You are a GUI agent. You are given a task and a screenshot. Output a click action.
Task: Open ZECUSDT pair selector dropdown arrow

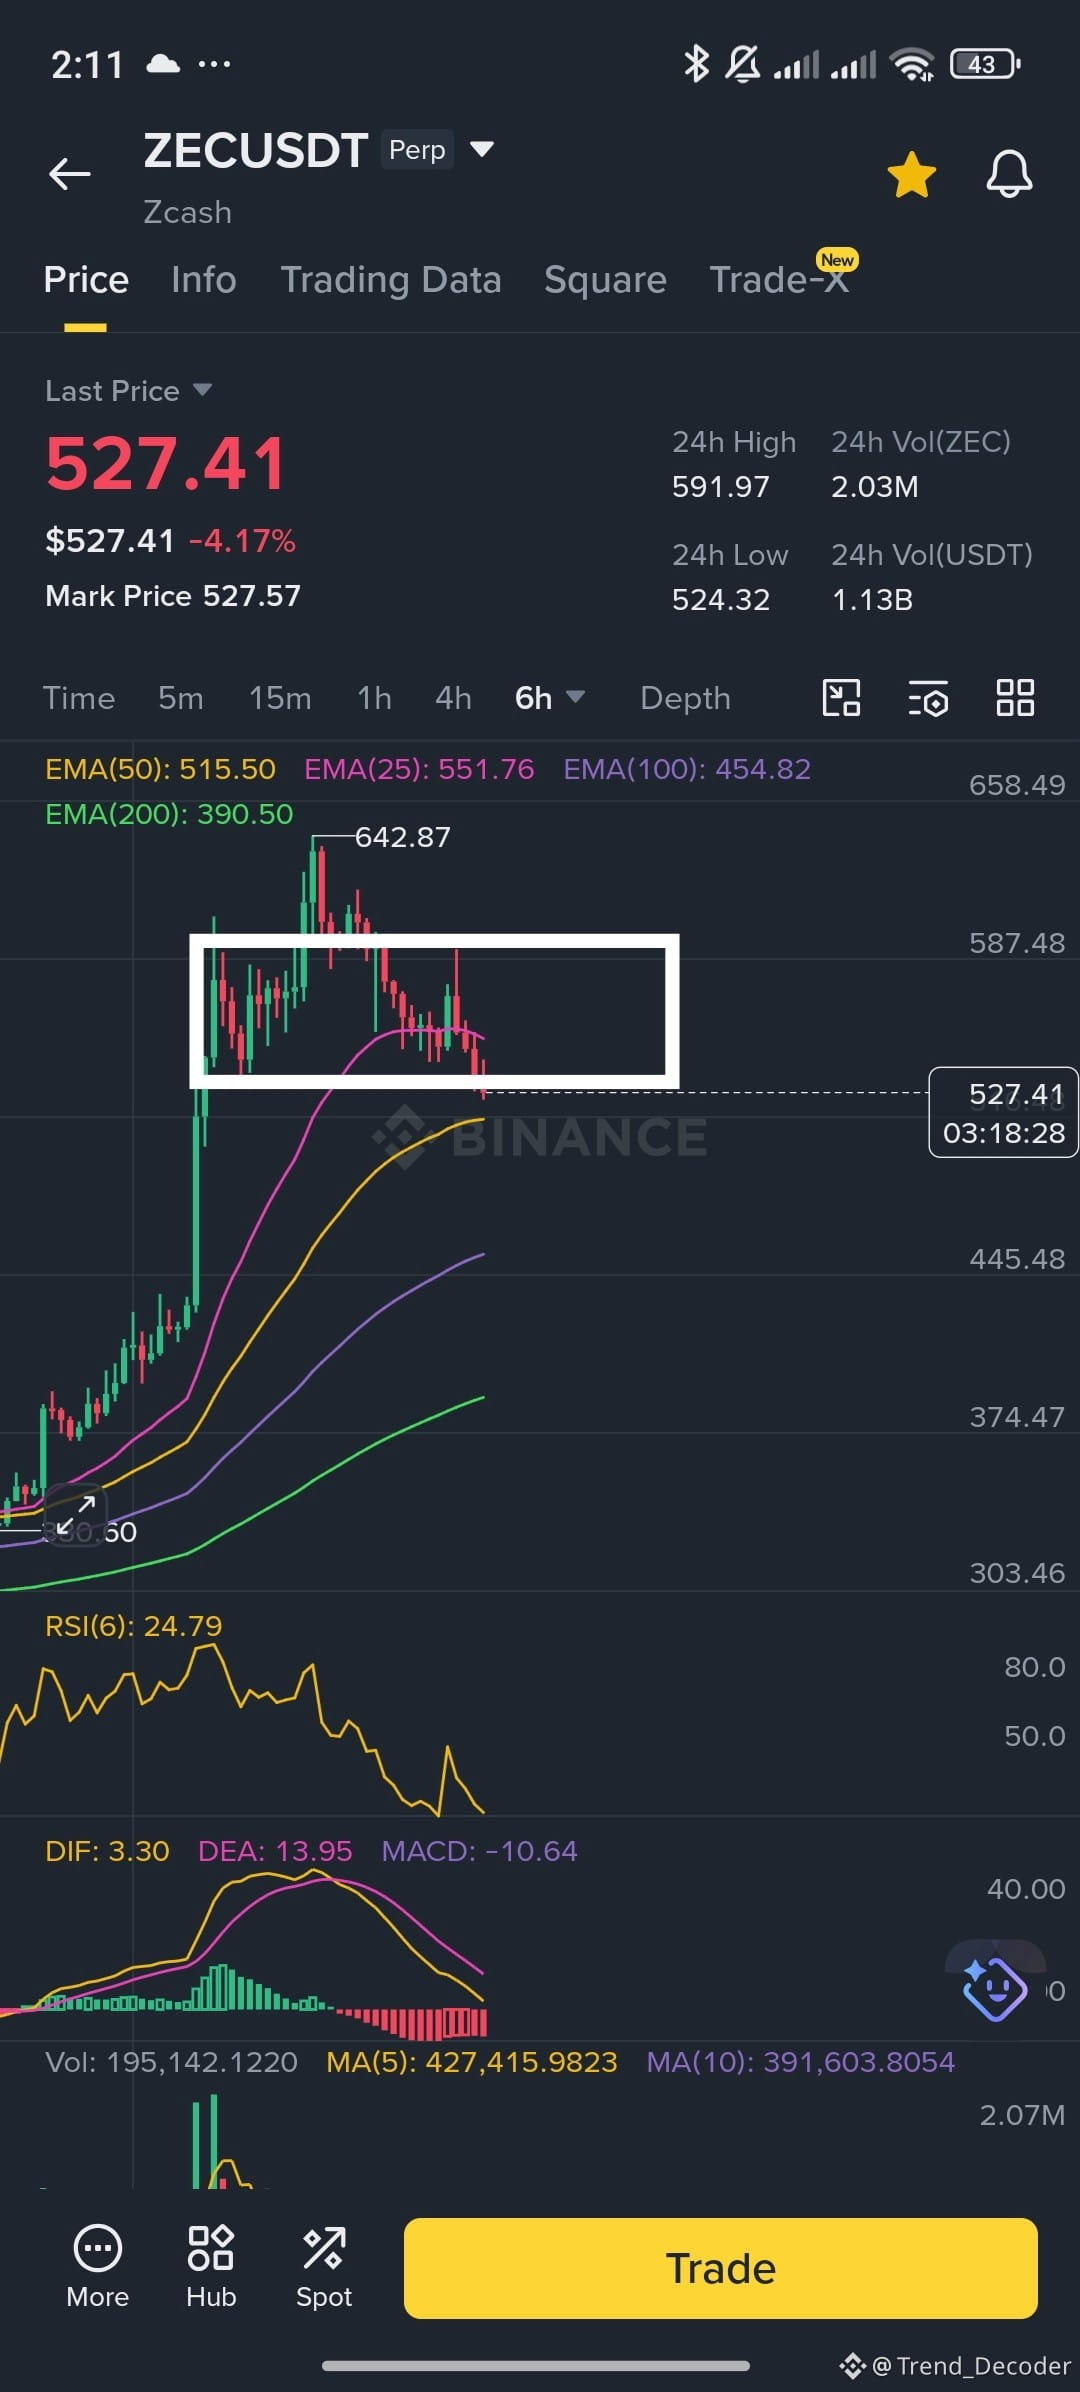pyautogui.click(x=482, y=149)
